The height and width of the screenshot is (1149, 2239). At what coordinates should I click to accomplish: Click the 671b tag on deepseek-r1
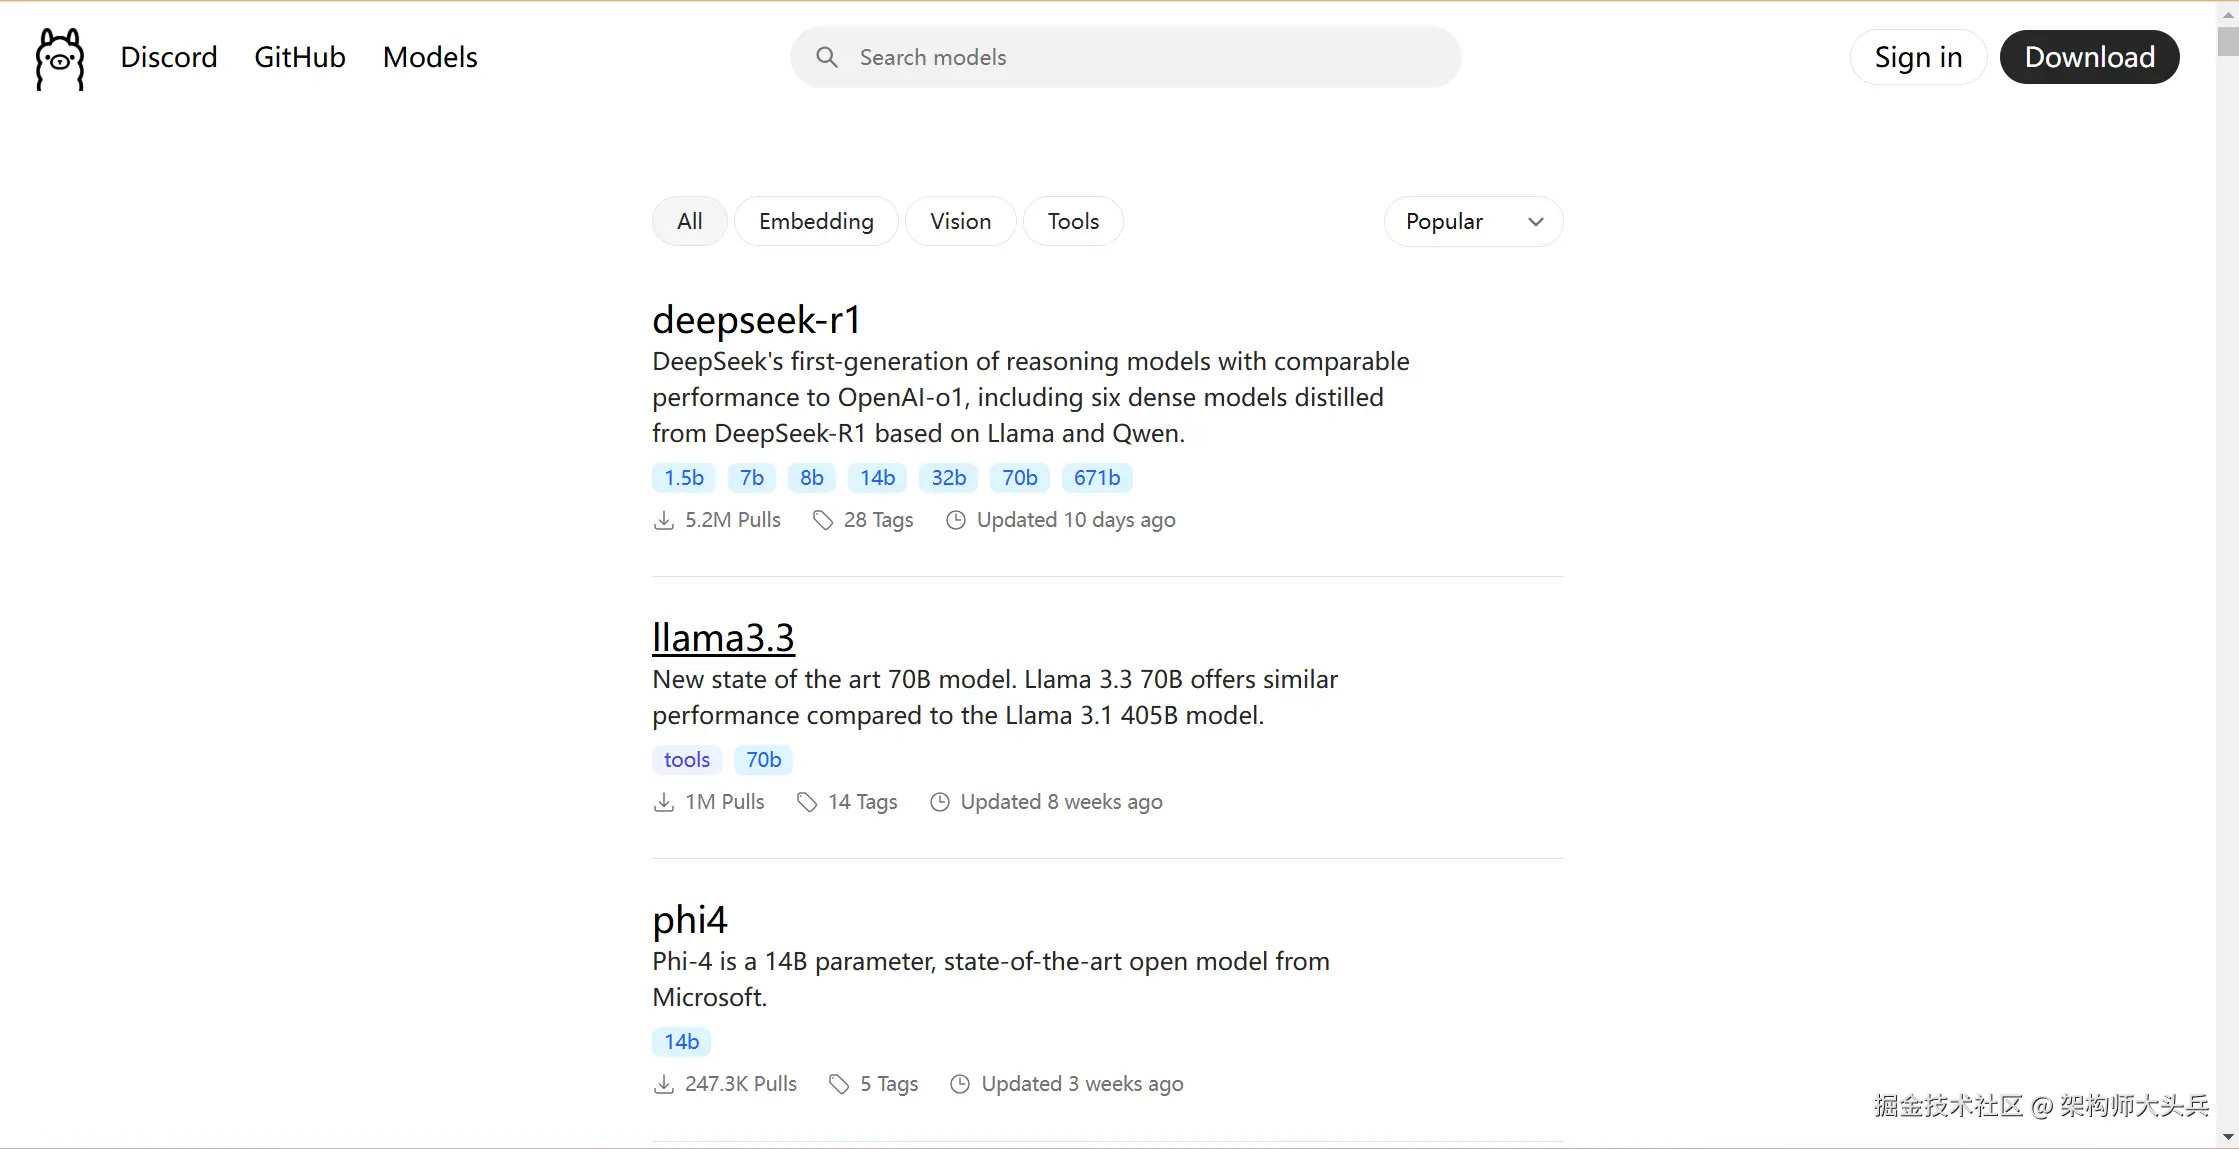(x=1096, y=478)
